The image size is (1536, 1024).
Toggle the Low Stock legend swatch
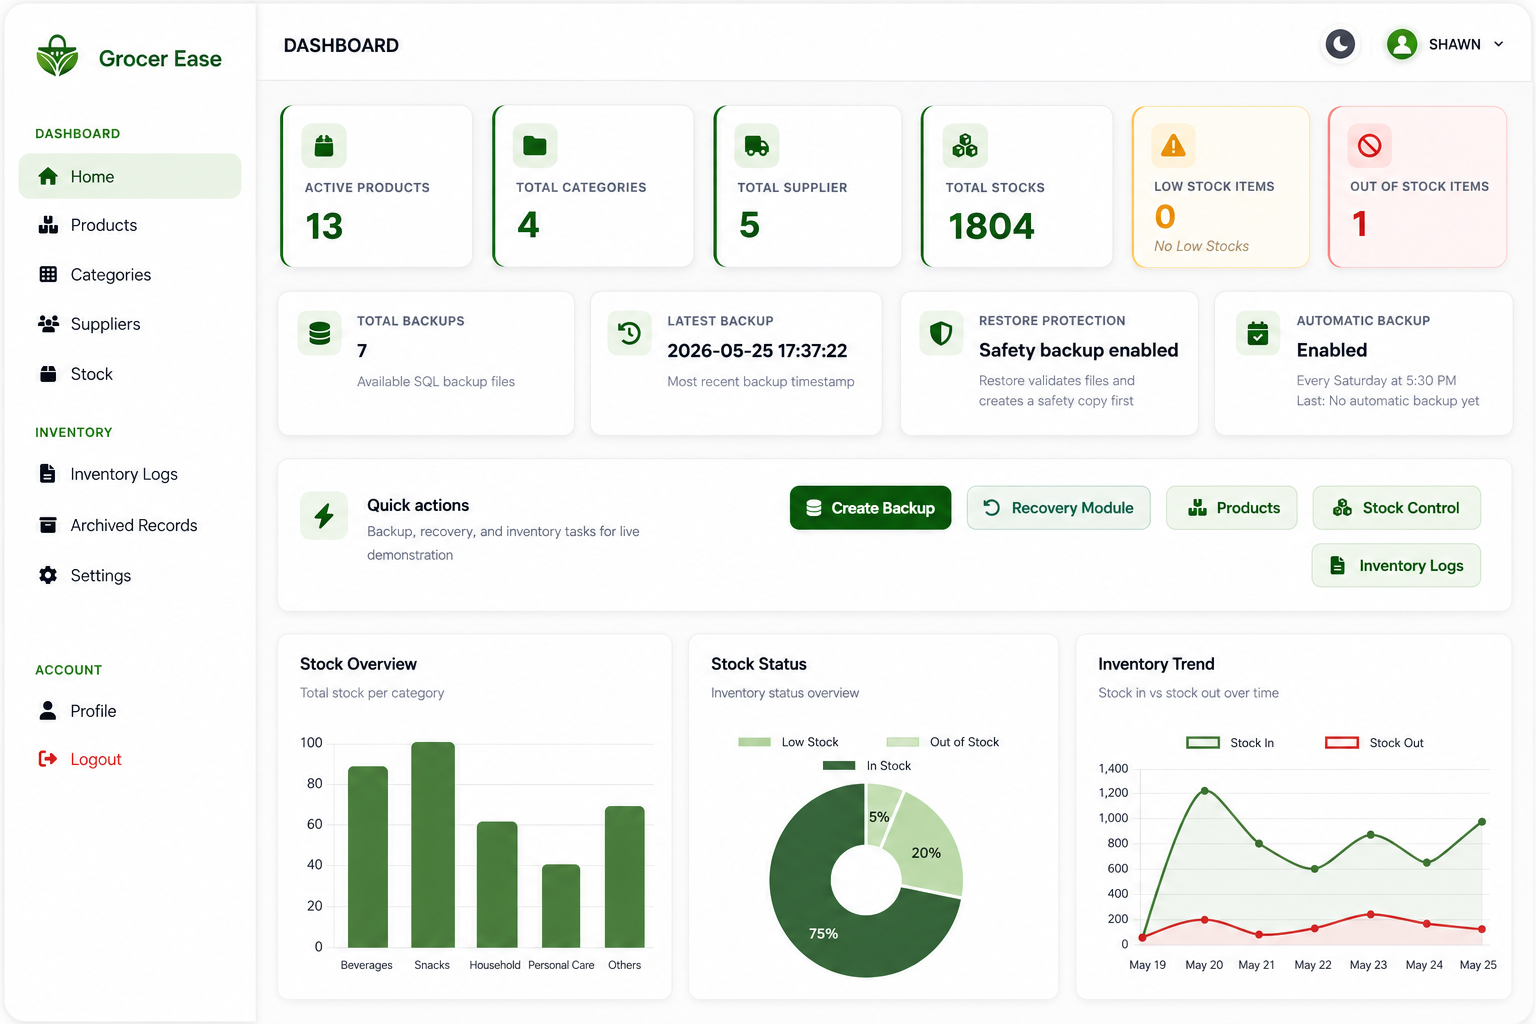[x=754, y=742]
